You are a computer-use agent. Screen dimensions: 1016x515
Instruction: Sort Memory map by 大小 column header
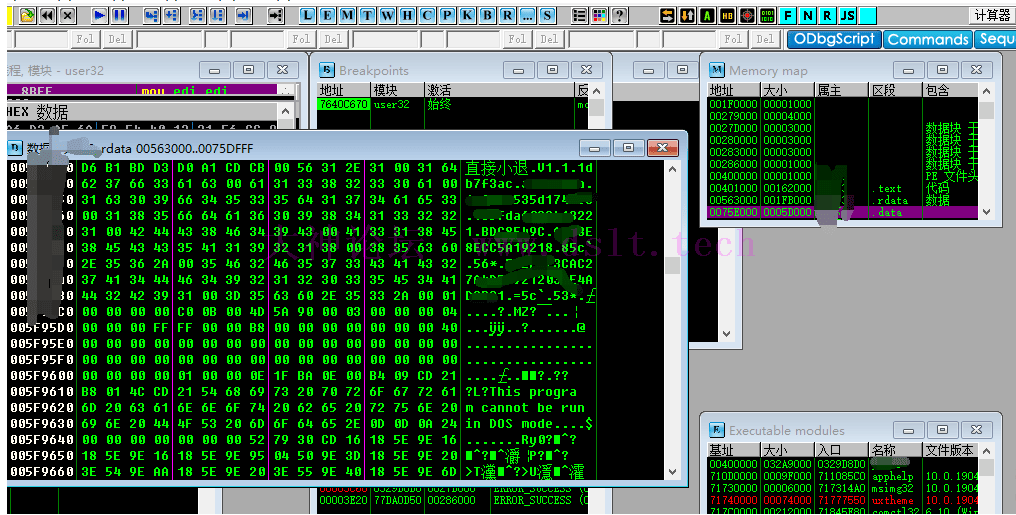coord(787,90)
